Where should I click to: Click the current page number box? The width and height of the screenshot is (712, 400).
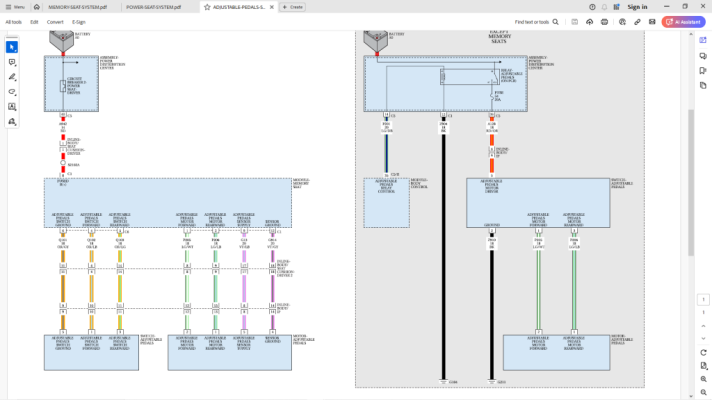pyautogui.click(x=703, y=300)
